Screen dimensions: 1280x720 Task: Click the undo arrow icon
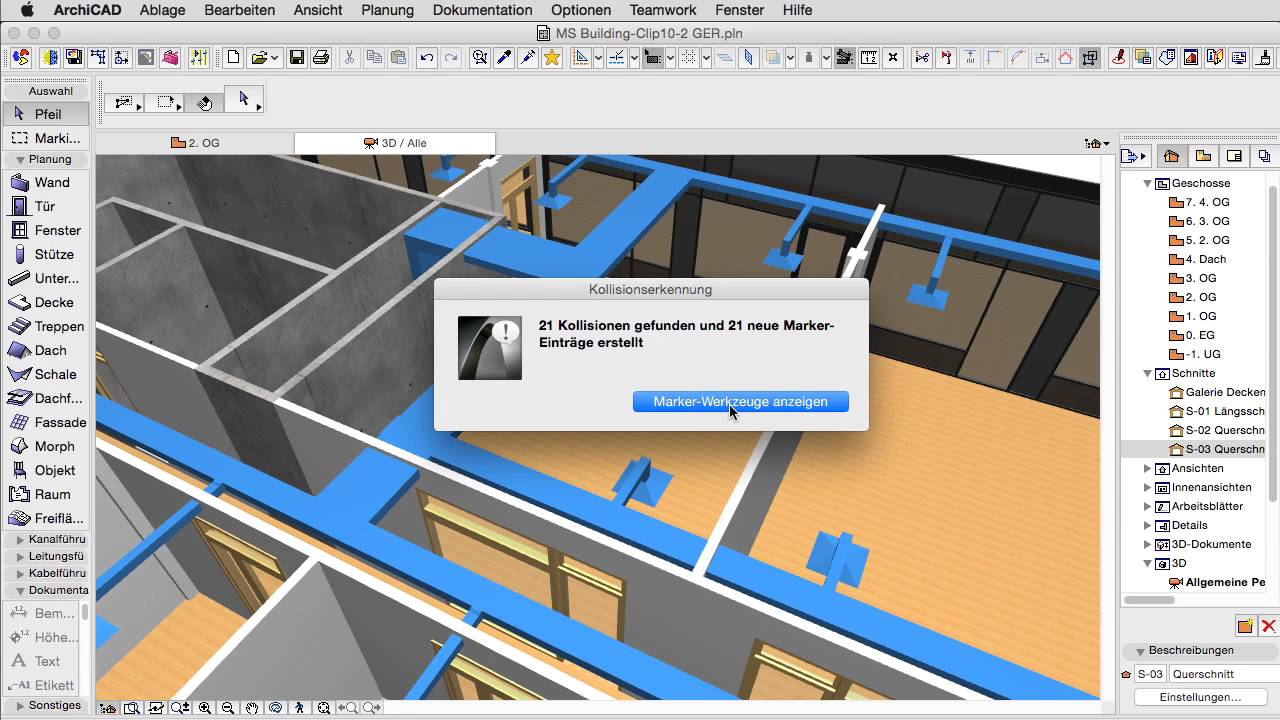(427, 58)
